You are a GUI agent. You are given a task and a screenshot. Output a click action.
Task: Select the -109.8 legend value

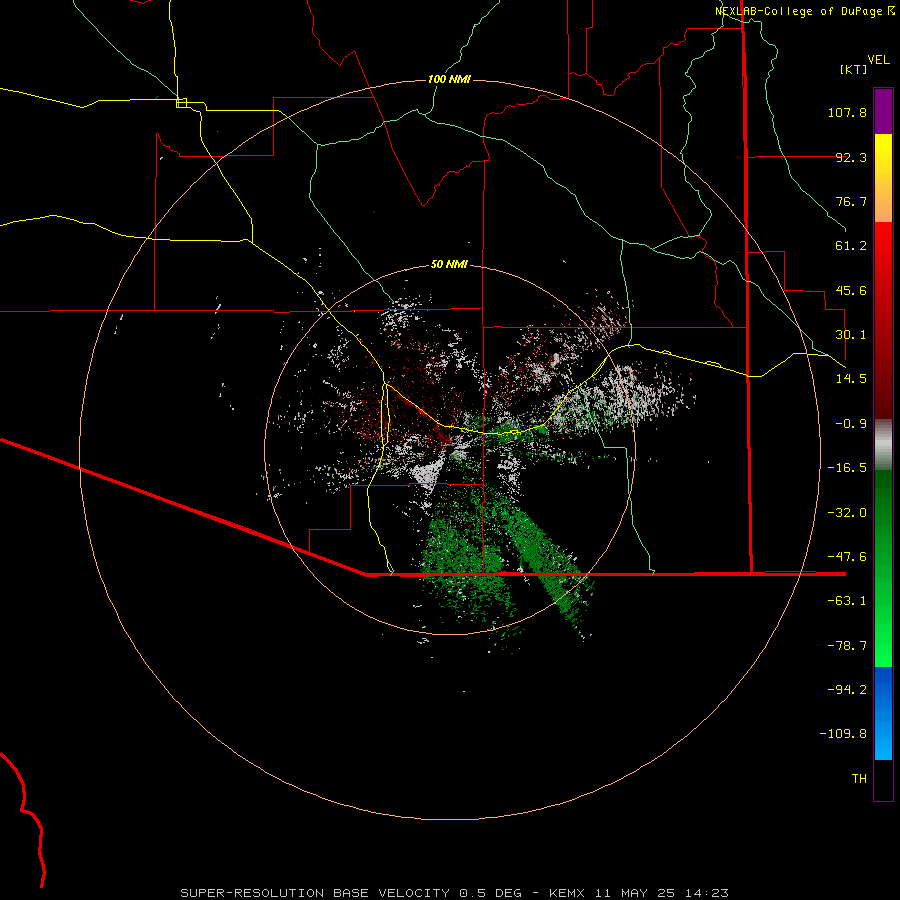843,734
